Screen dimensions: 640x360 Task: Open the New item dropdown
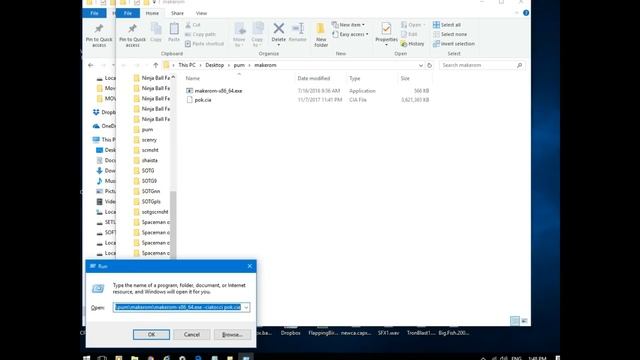349,25
